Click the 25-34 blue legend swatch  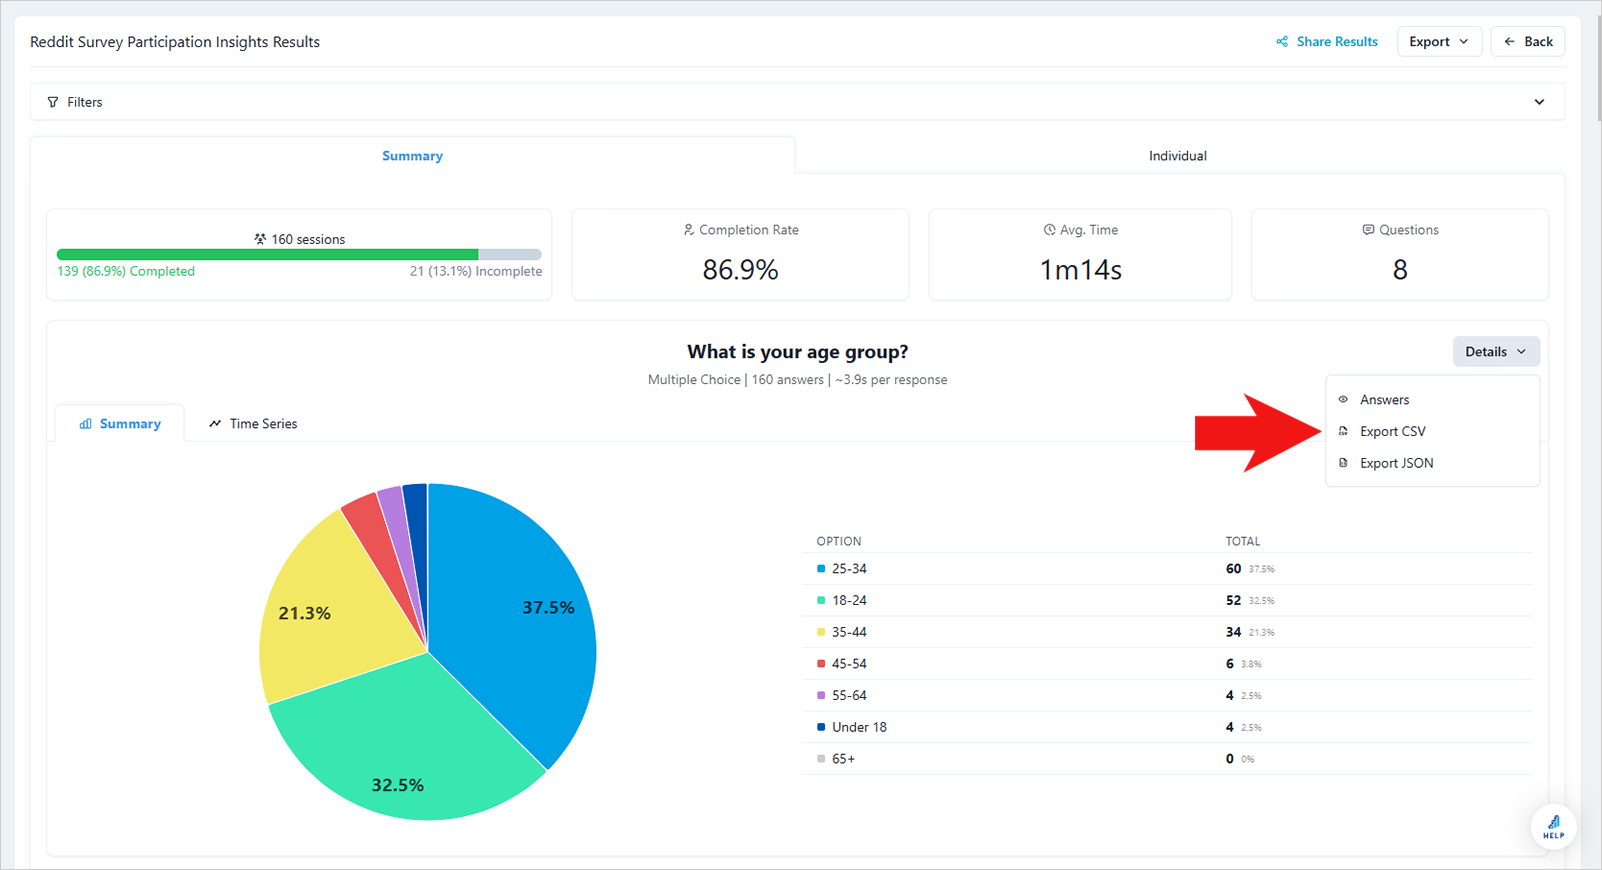pyautogui.click(x=821, y=569)
